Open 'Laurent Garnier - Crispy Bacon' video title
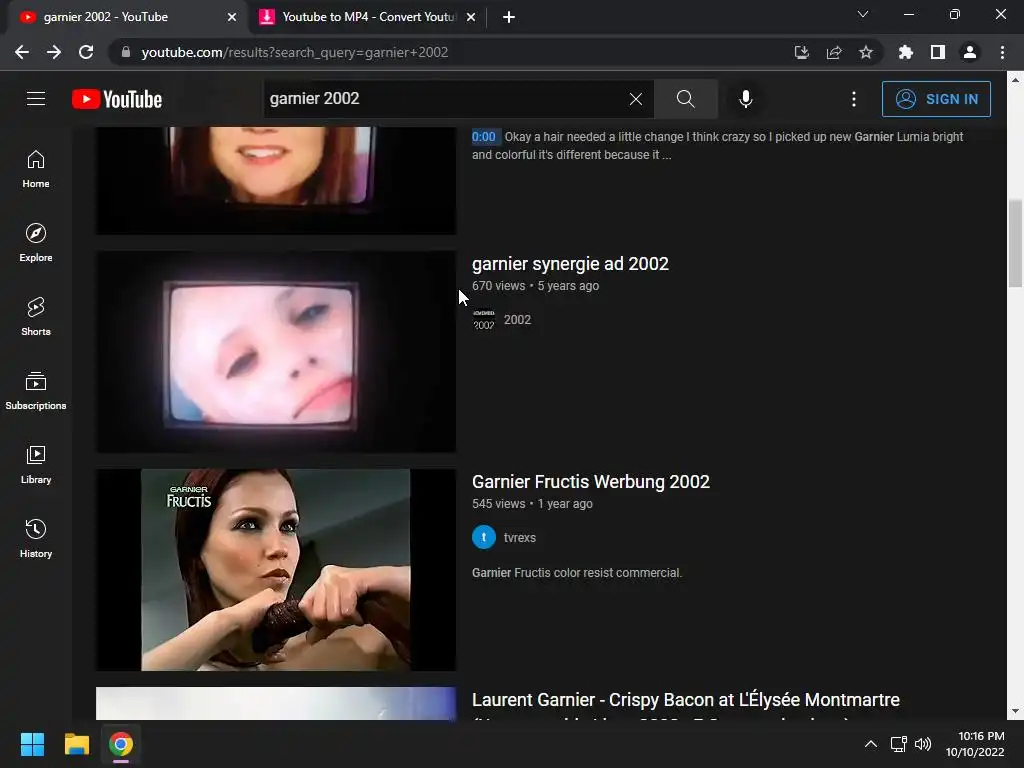The width and height of the screenshot is (1024, 768). point(686,700)
